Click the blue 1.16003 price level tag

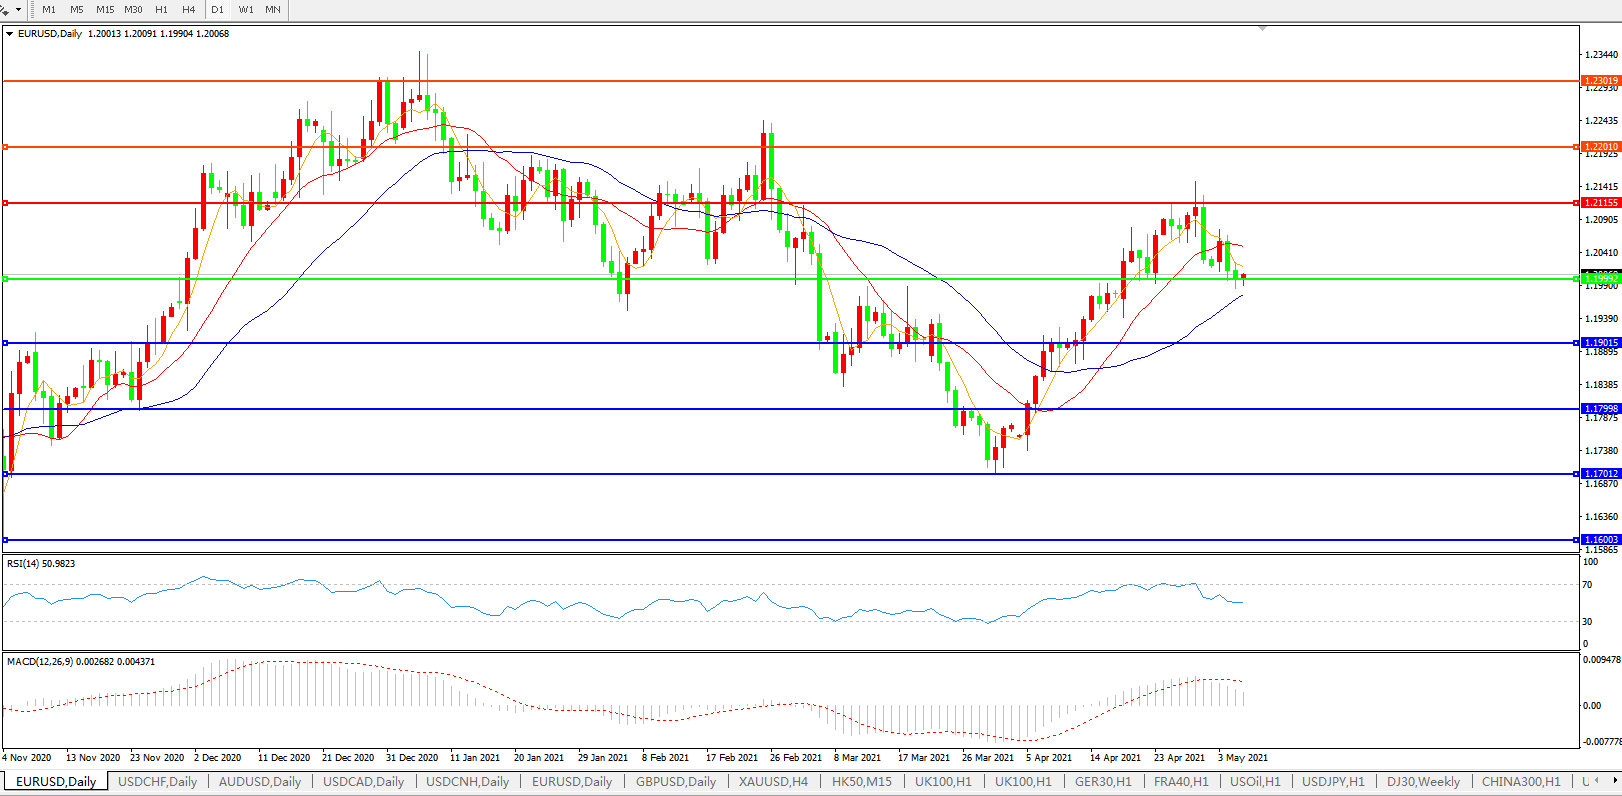(x=1600, y=540)
